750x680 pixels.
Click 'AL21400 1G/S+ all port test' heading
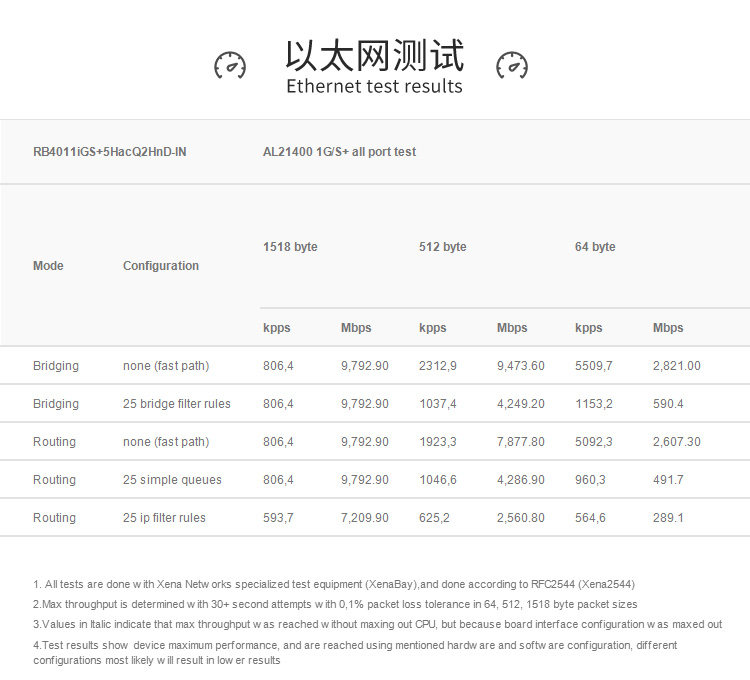coord(339,152)
